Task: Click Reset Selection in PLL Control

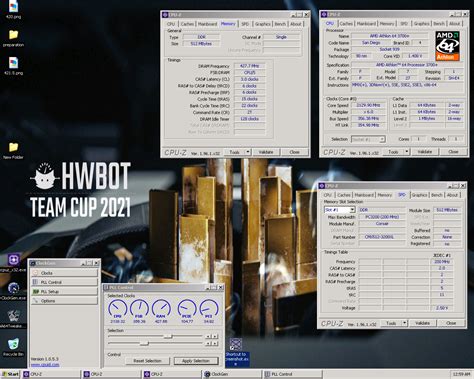Action: 147,361
